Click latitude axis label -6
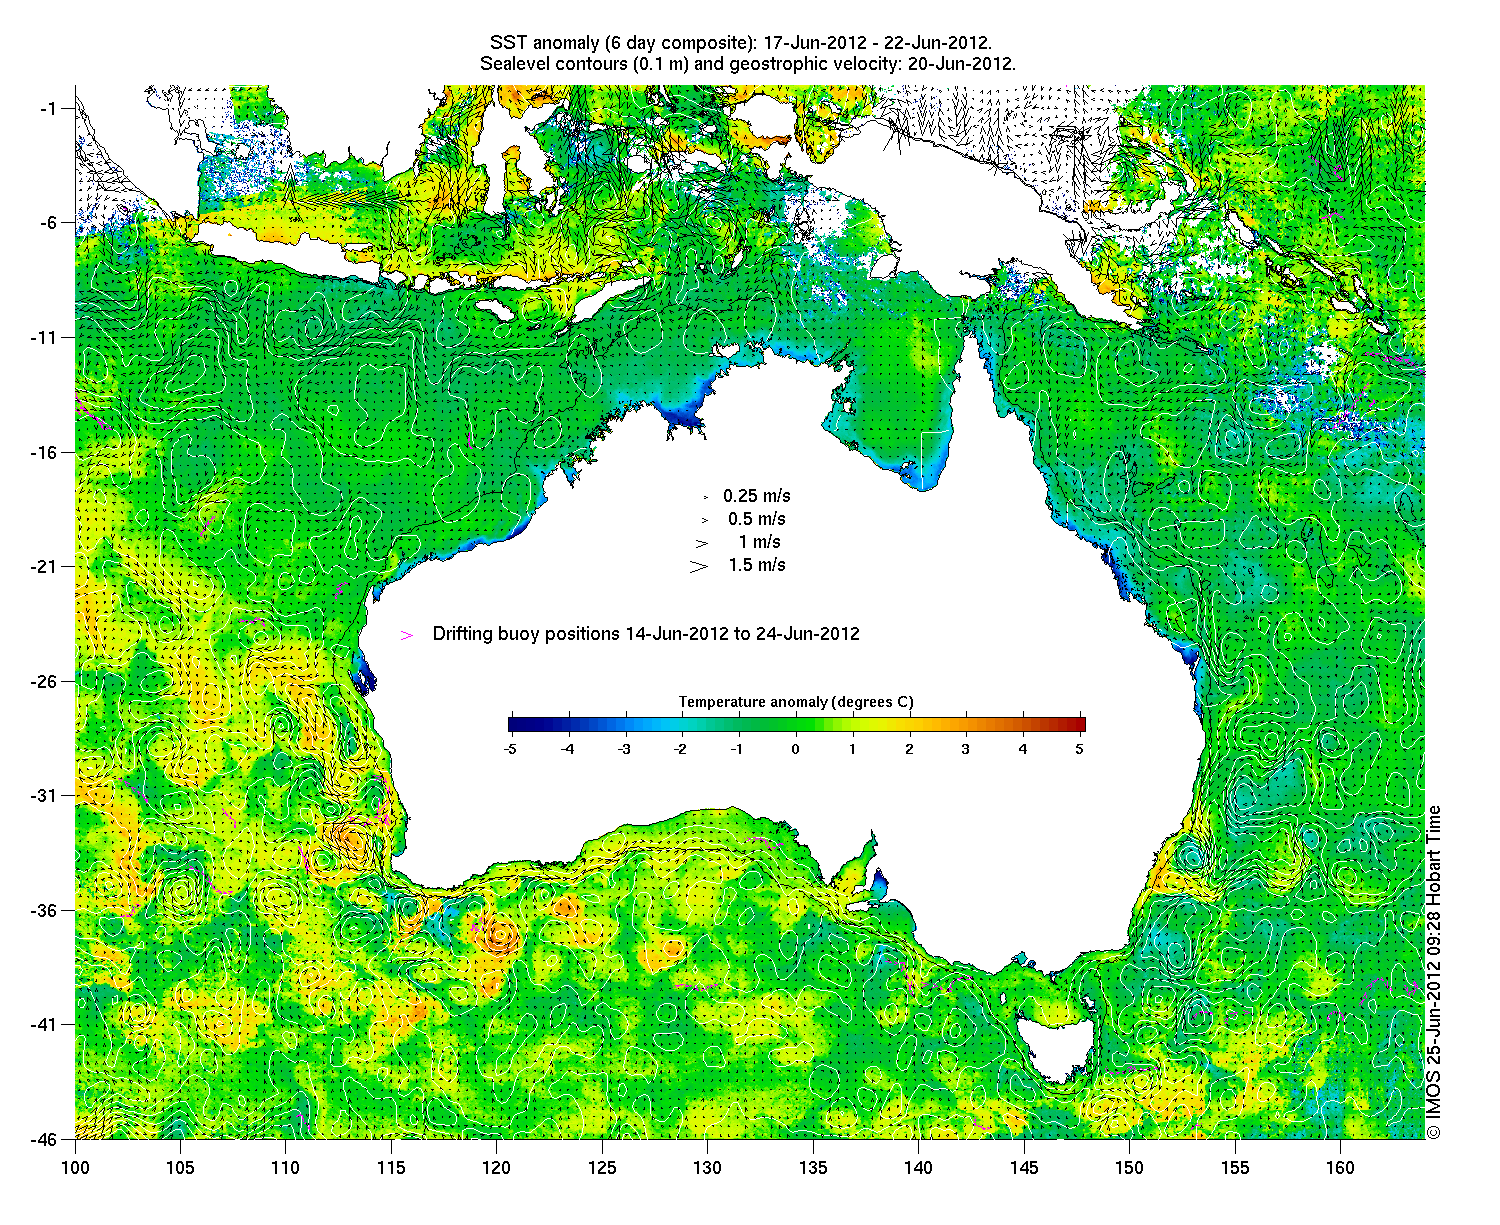1500x1225 pixels. coord(49,223)
